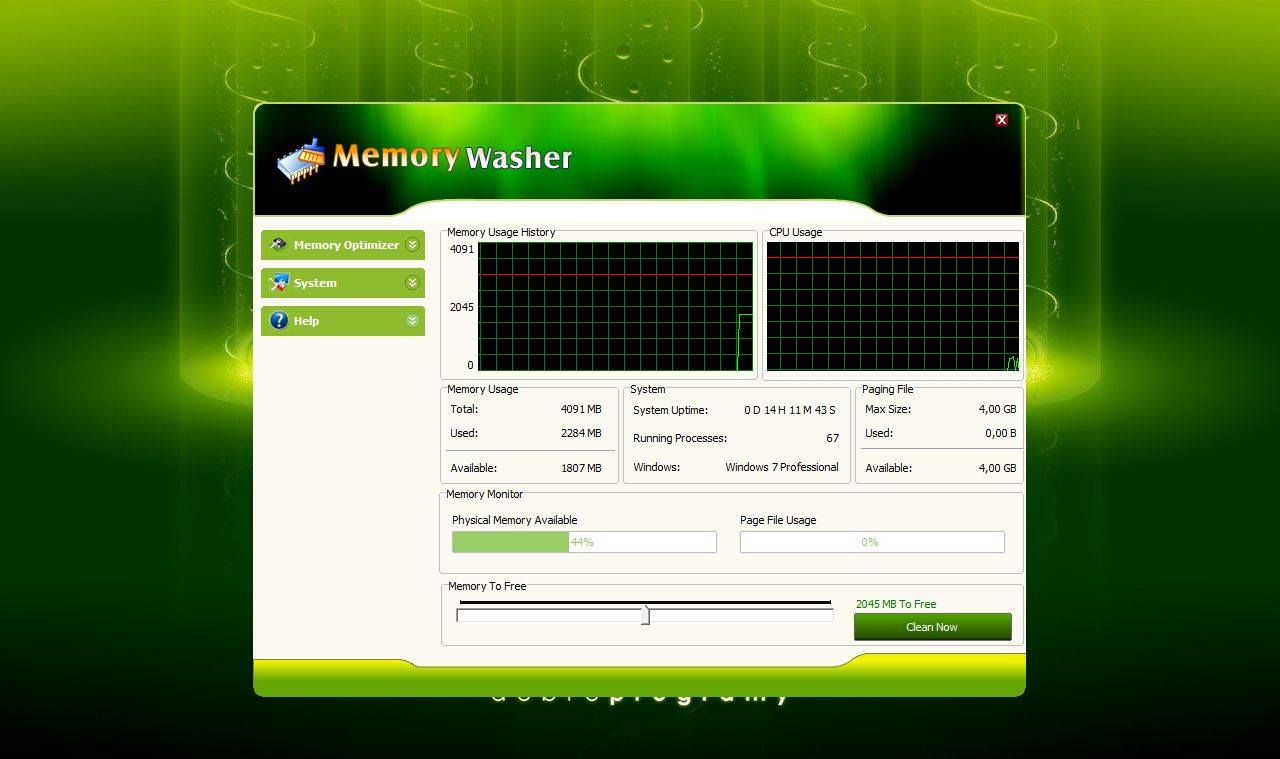Screen dimensions: 1280x759
Task: Close the Memory Washer window
Action: tap(1001, 120)
